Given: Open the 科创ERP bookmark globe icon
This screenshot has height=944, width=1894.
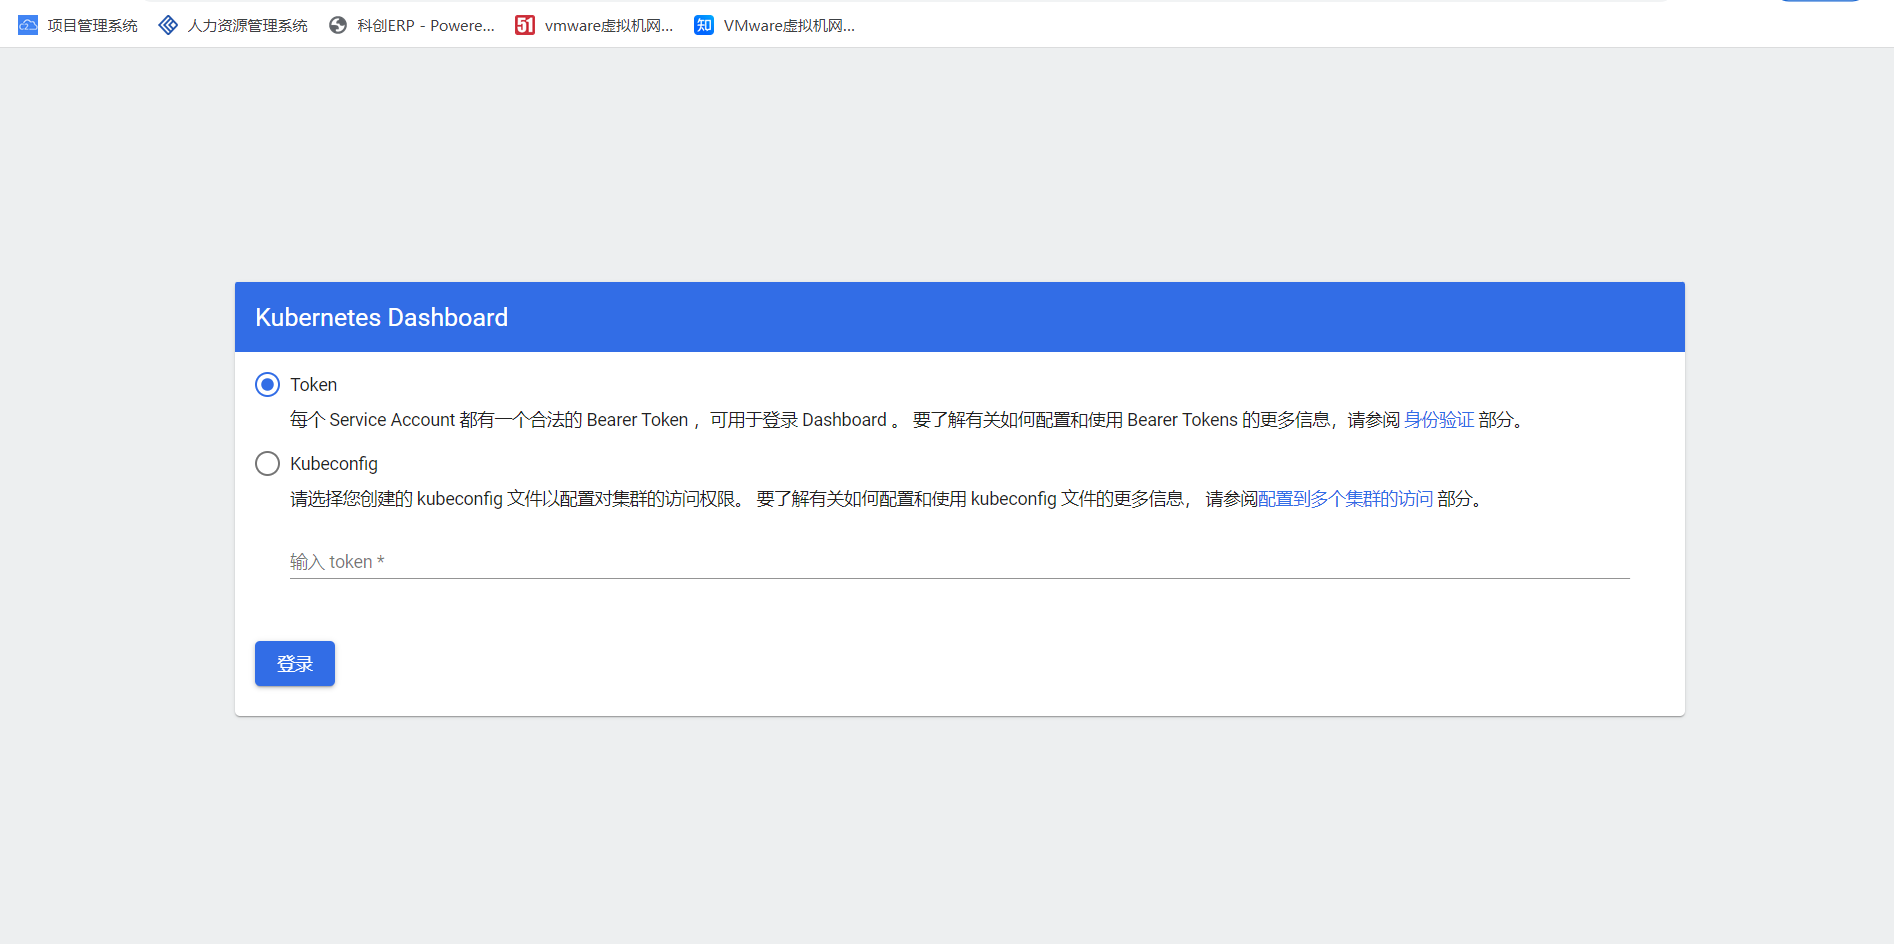Looking at the screenshot, I should [x=338, y=25].
